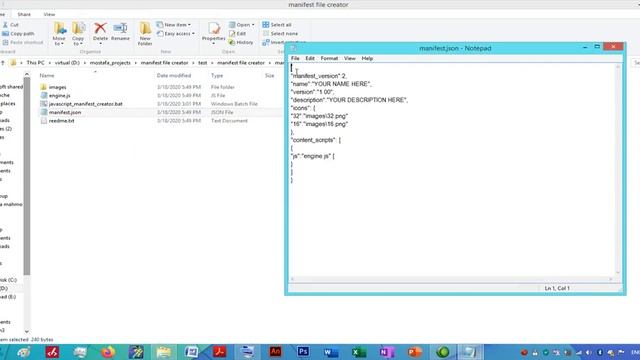Sort by the Type column header
This screenshot has height=360, width=640.
point(217,76)
